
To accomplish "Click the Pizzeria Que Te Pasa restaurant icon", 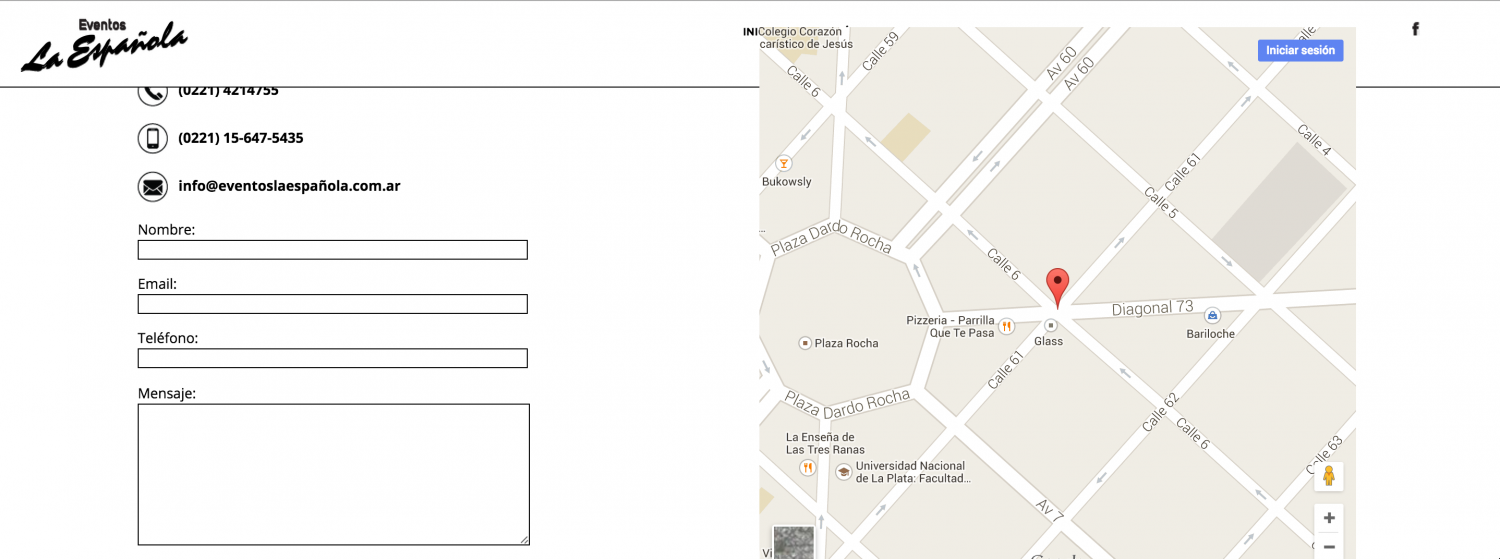I will [x=1006, y=326].
